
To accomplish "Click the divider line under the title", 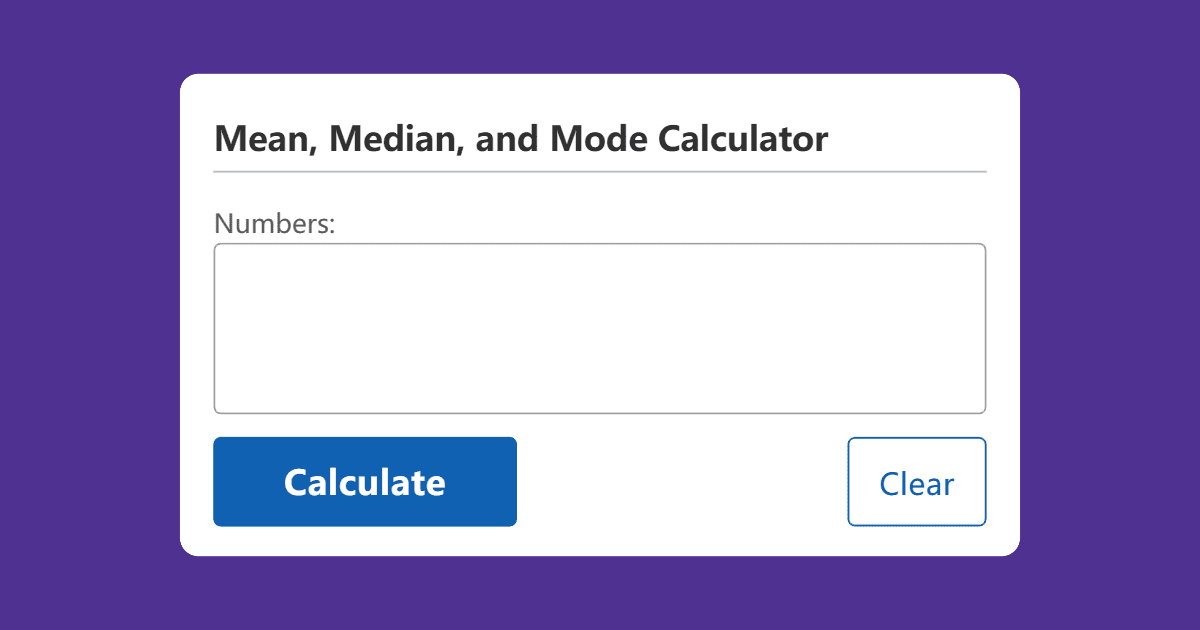I will click(600, 173).
